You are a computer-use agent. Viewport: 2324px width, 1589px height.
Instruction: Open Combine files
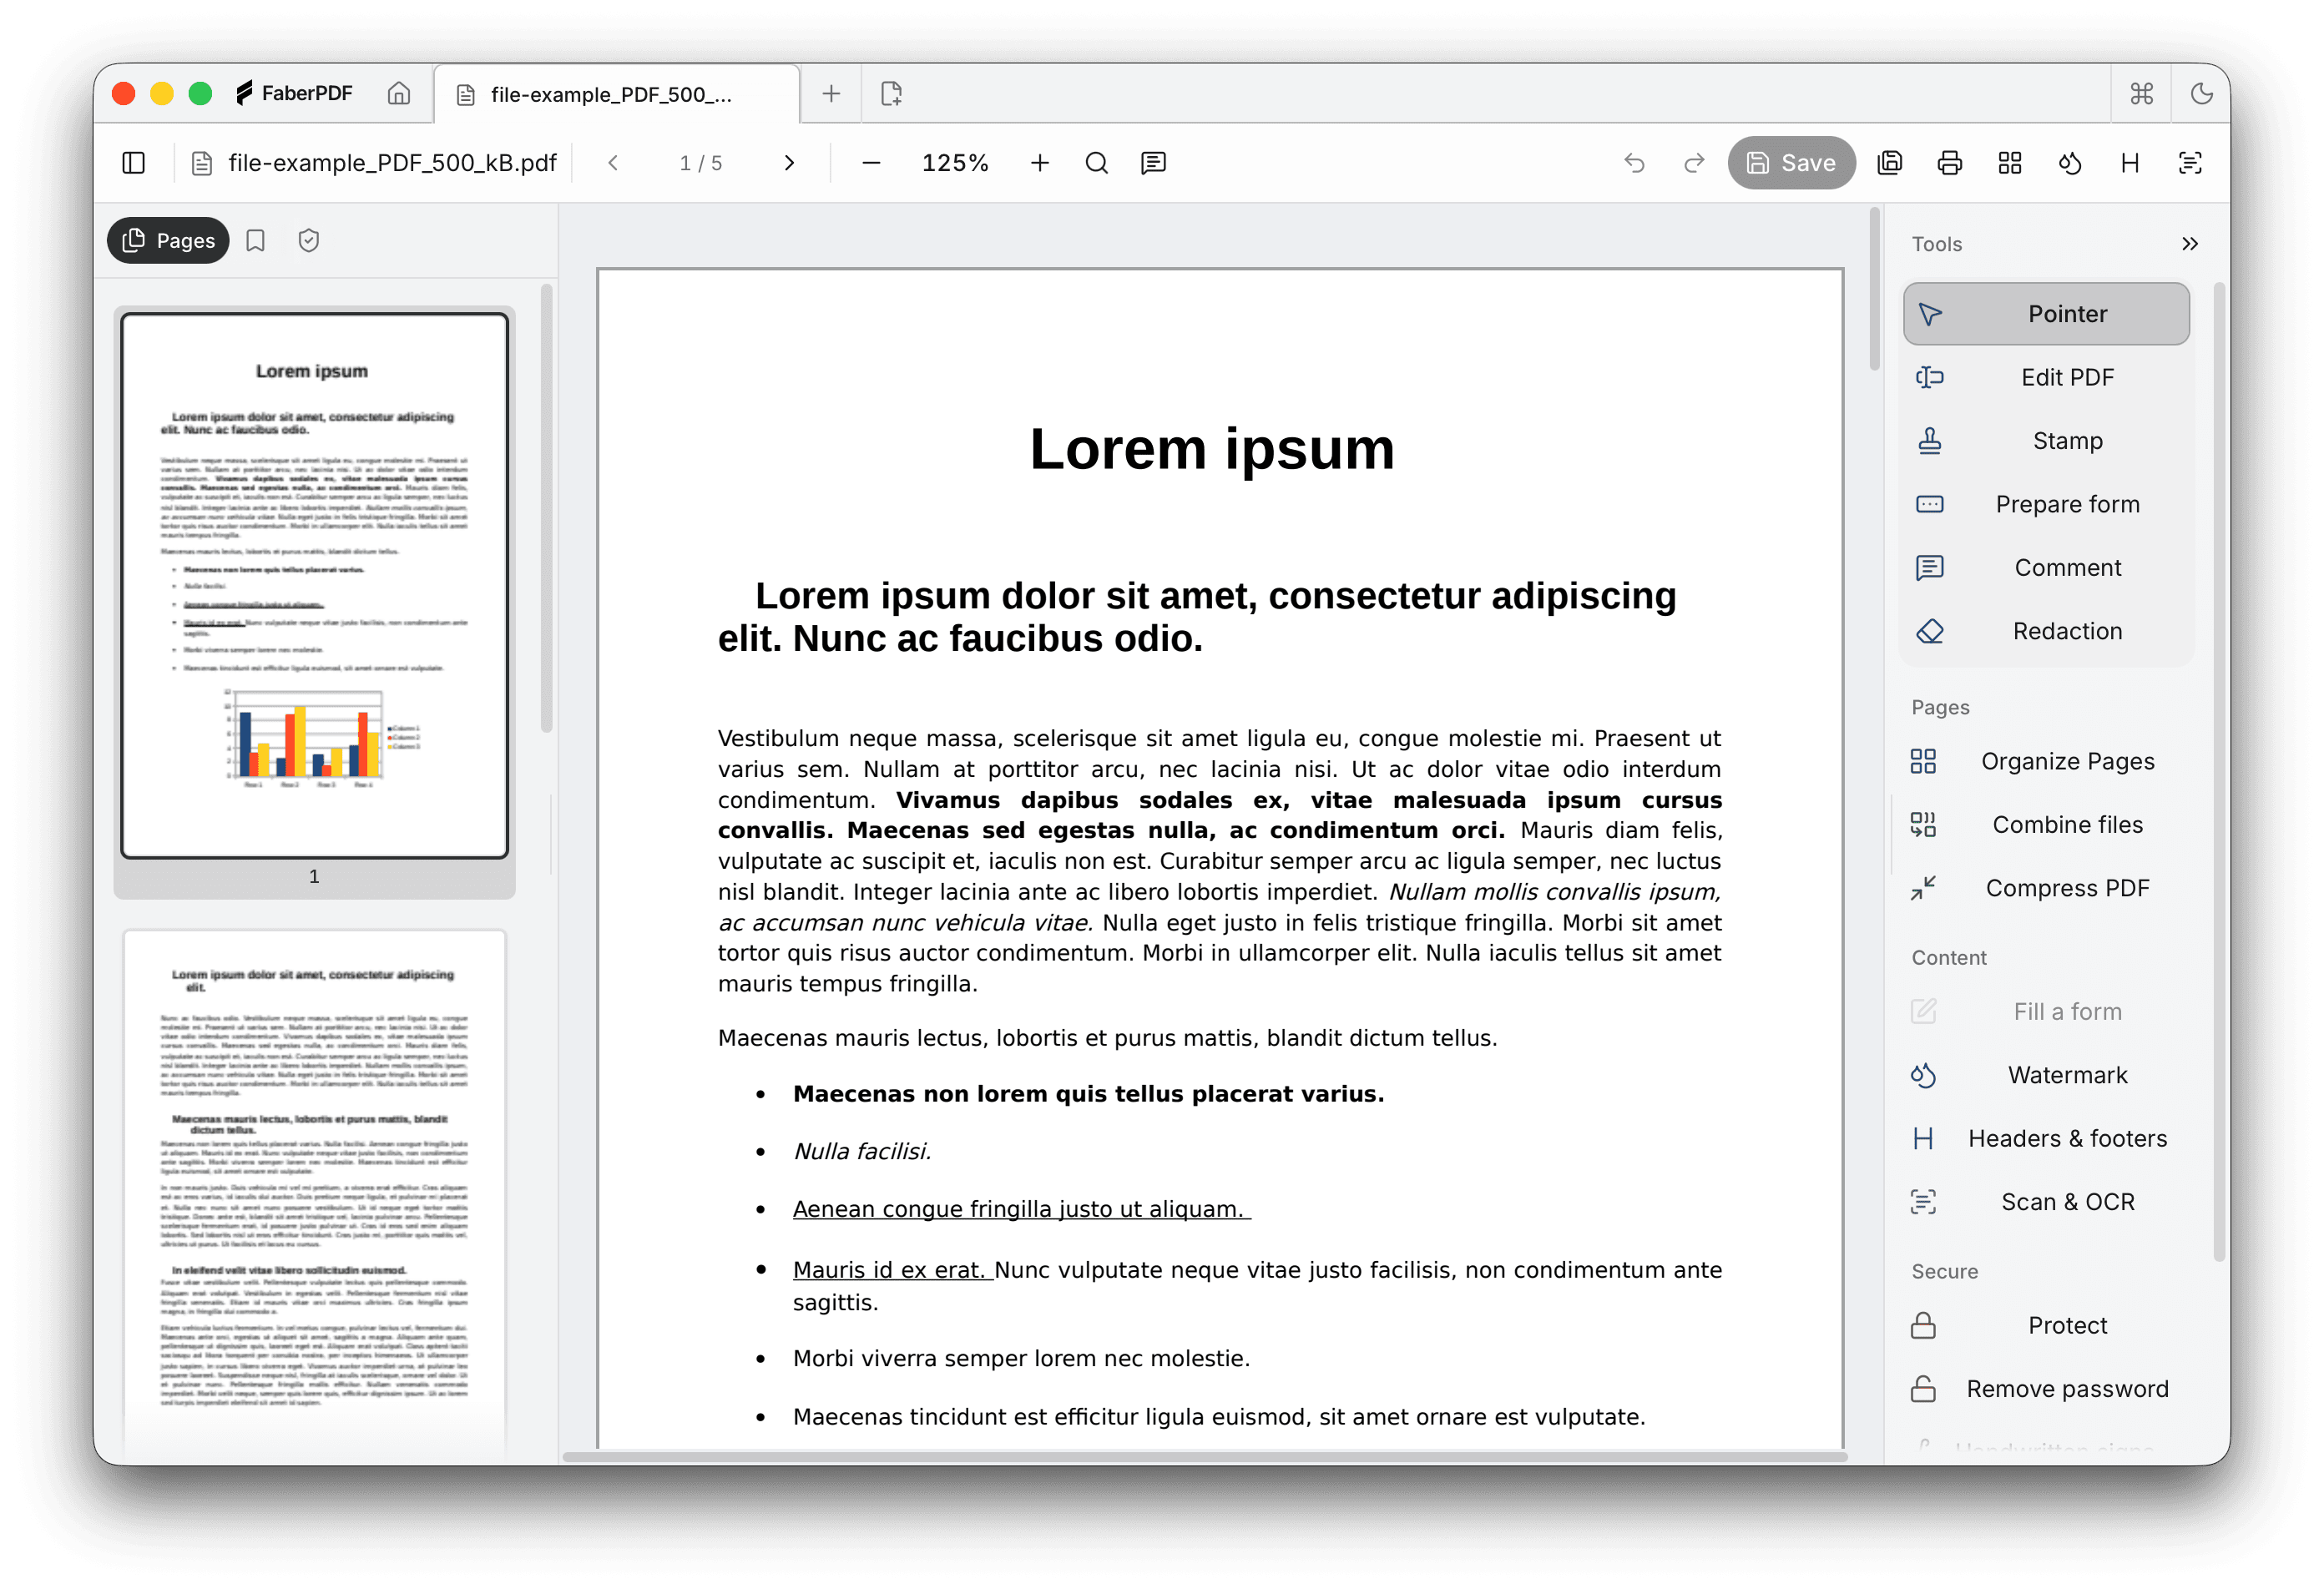[x=2046, y=825]
